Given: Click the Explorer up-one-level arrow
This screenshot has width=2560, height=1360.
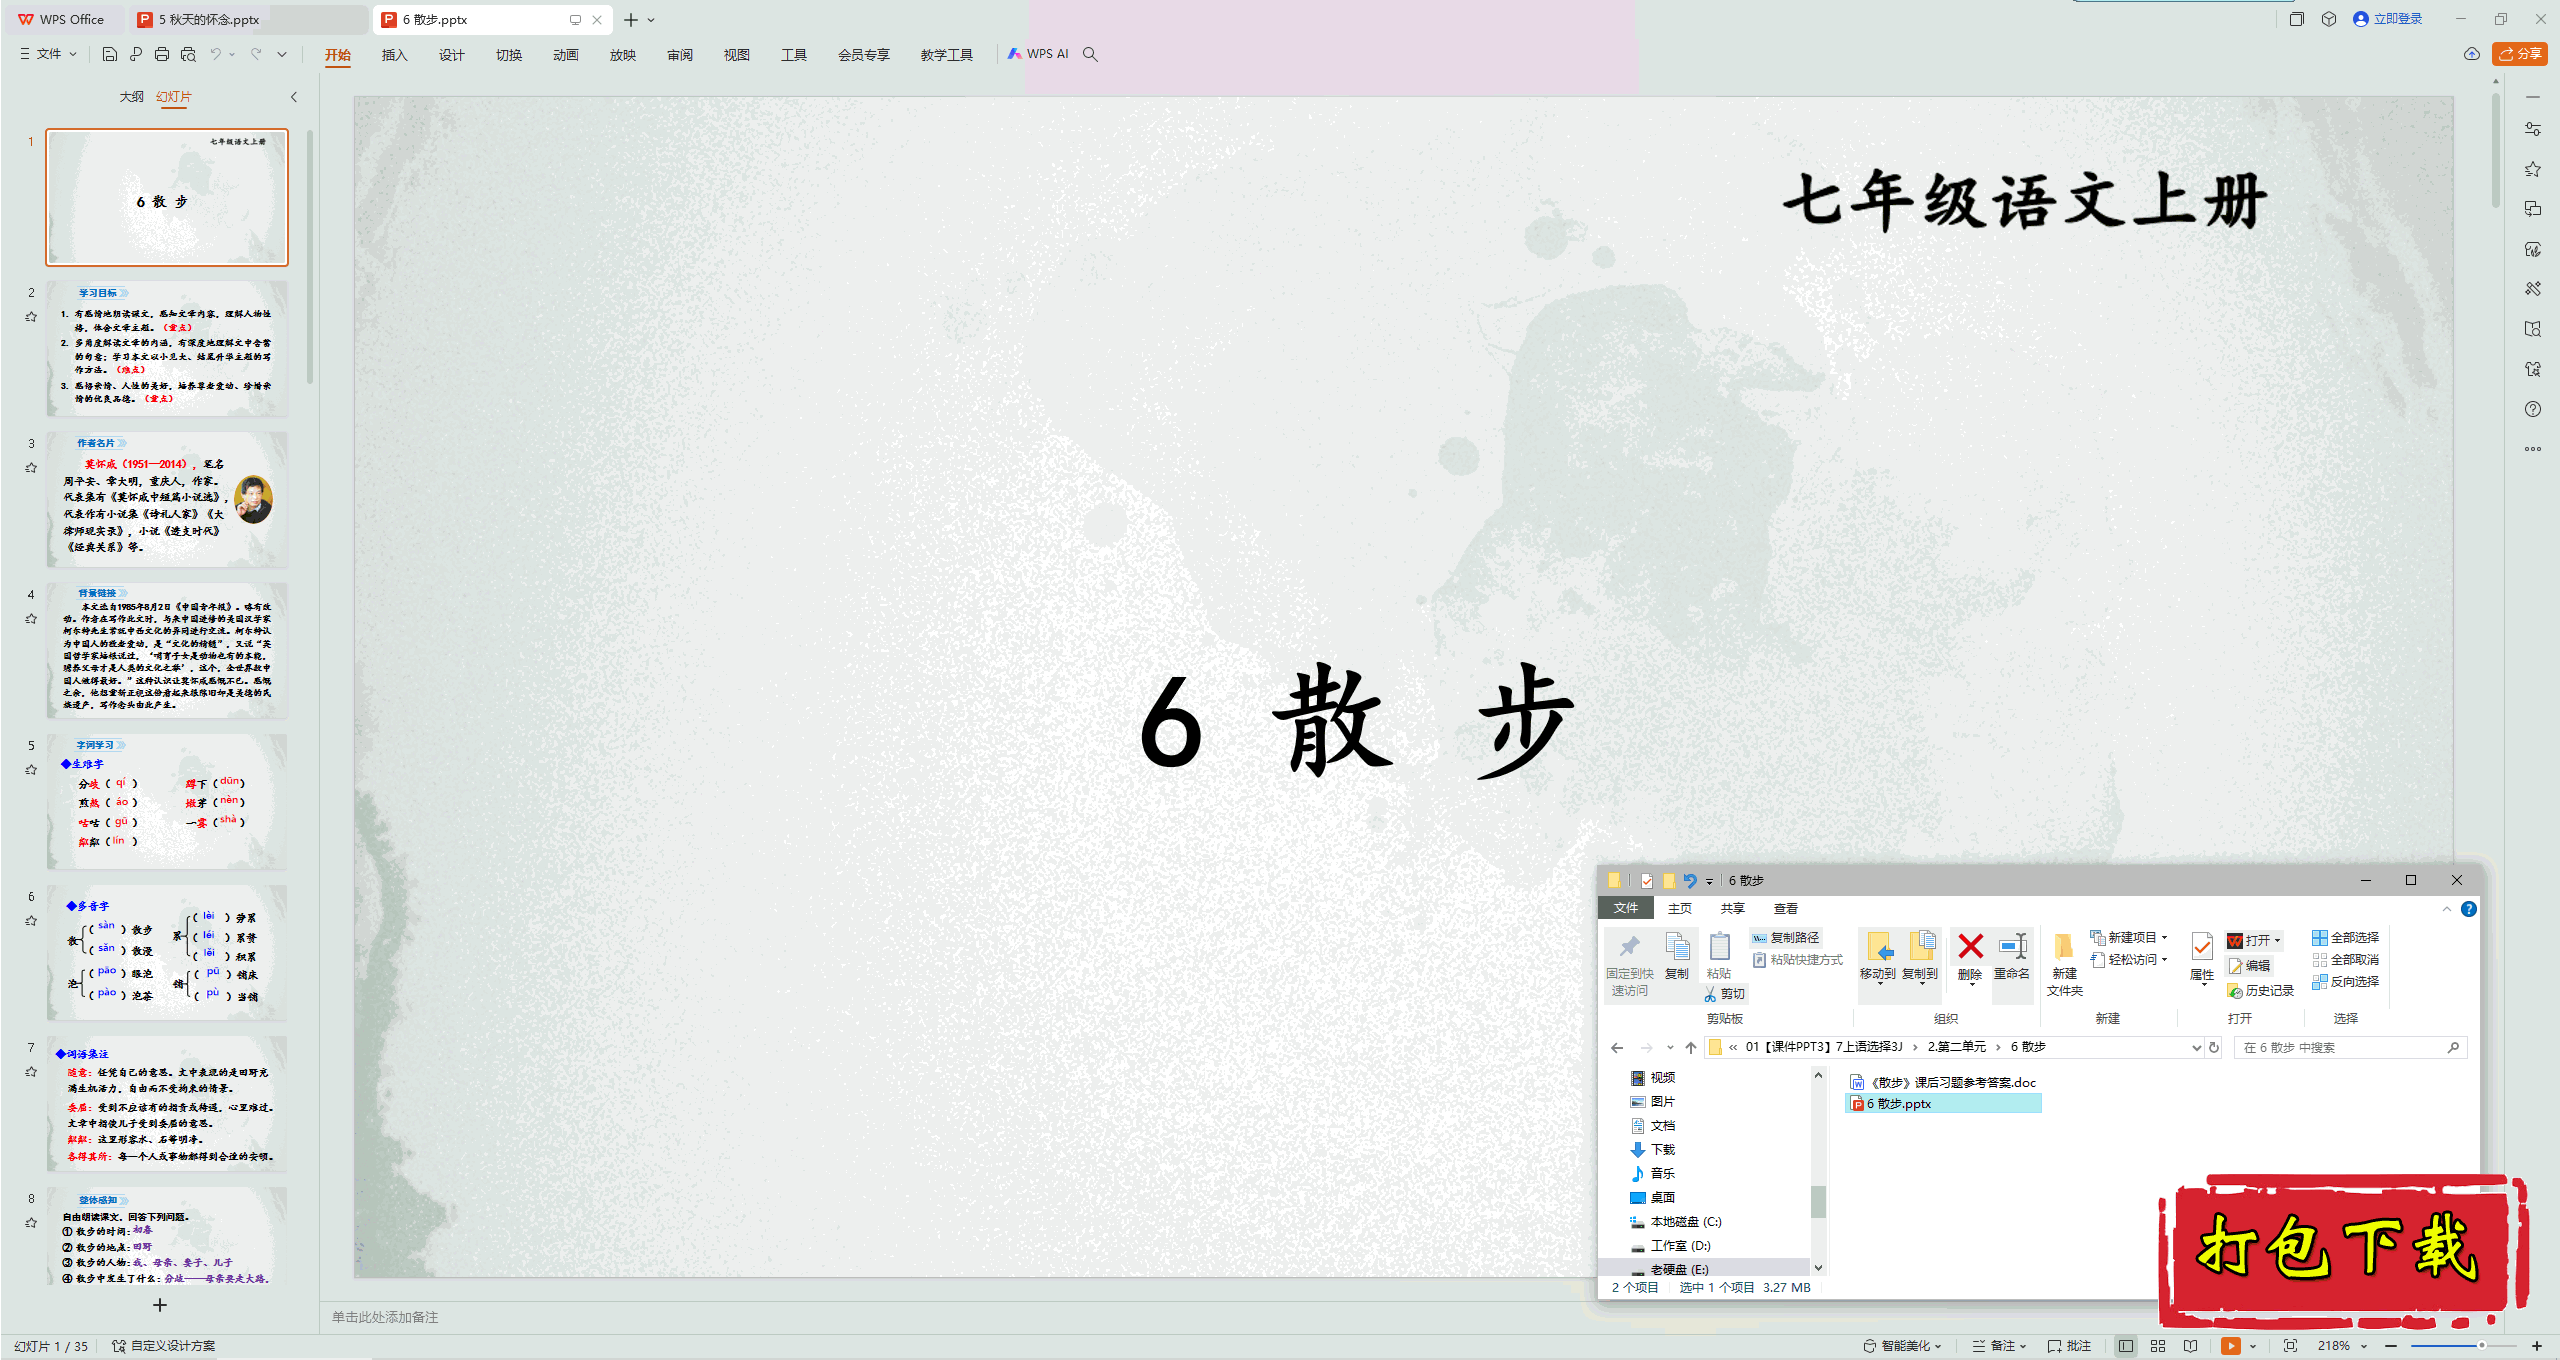Looking at the screenshot, I should pos(1691,1048).
